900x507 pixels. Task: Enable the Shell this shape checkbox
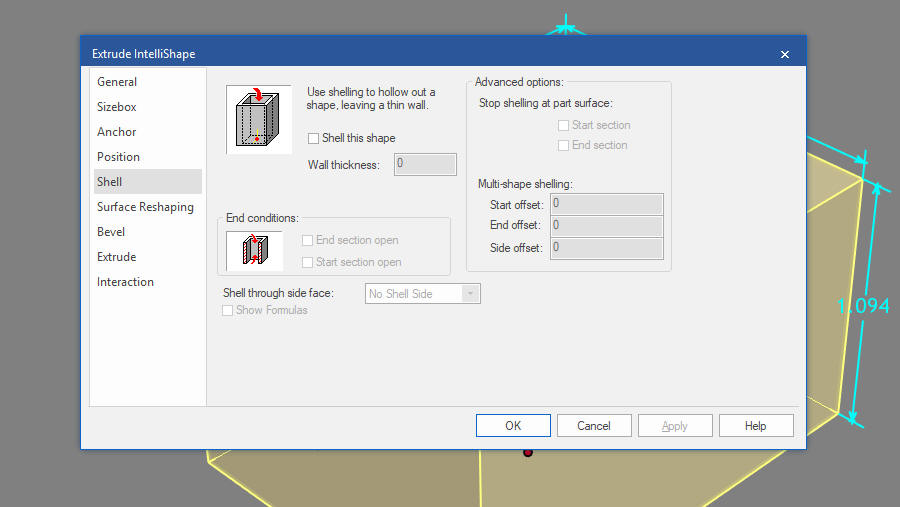pyautogui.click(x=313, y=138)
